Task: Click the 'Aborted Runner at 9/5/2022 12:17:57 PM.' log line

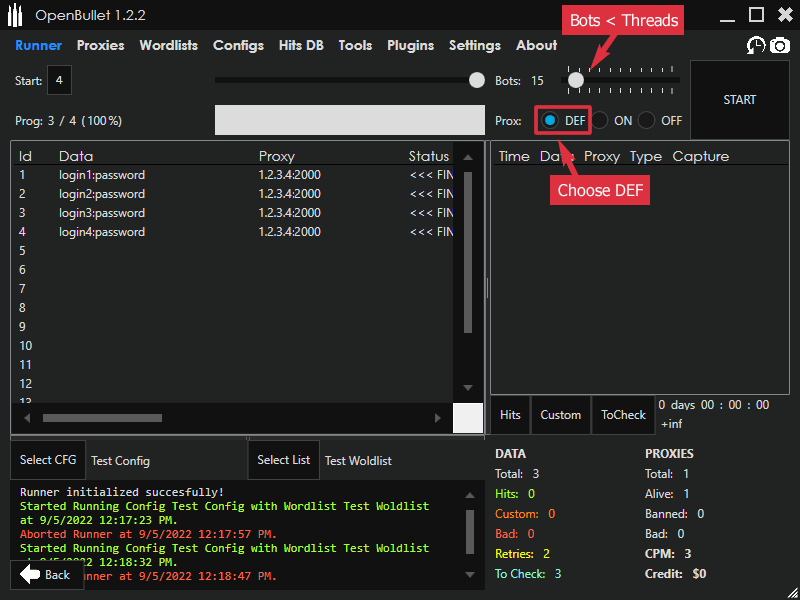Action: (x=148, y=534)
